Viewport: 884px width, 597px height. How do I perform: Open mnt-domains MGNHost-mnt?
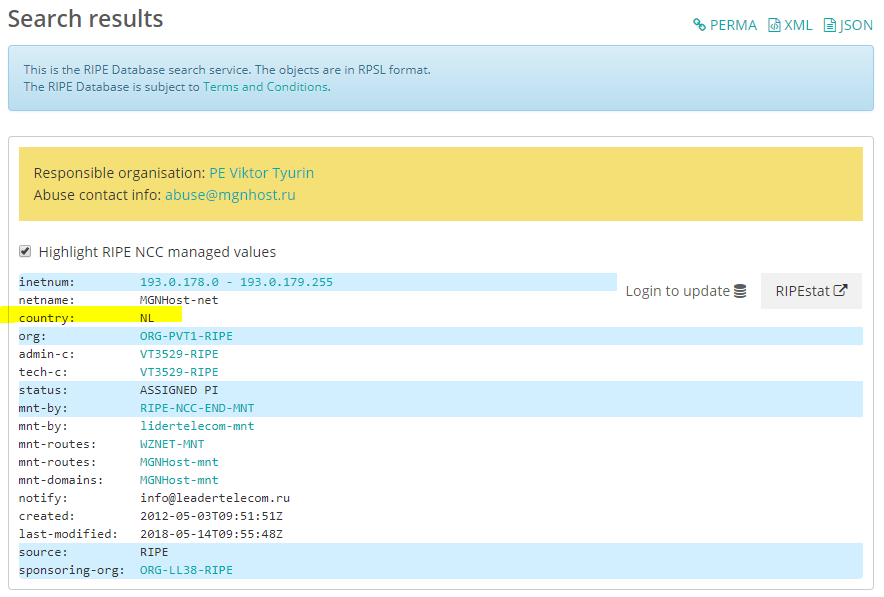click(179, 480)
